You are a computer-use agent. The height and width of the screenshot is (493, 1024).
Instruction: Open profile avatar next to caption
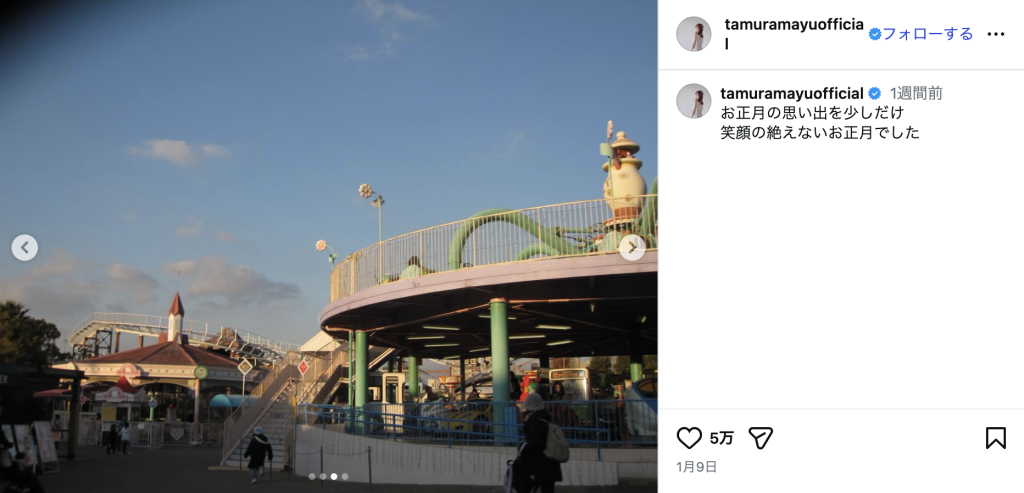click(694, 101)
